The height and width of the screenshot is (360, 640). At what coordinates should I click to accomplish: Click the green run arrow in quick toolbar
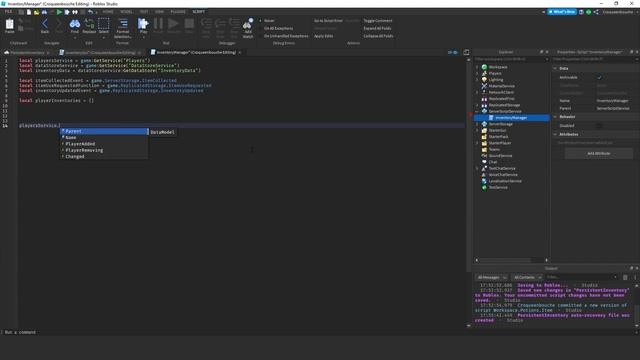point(59,12)
